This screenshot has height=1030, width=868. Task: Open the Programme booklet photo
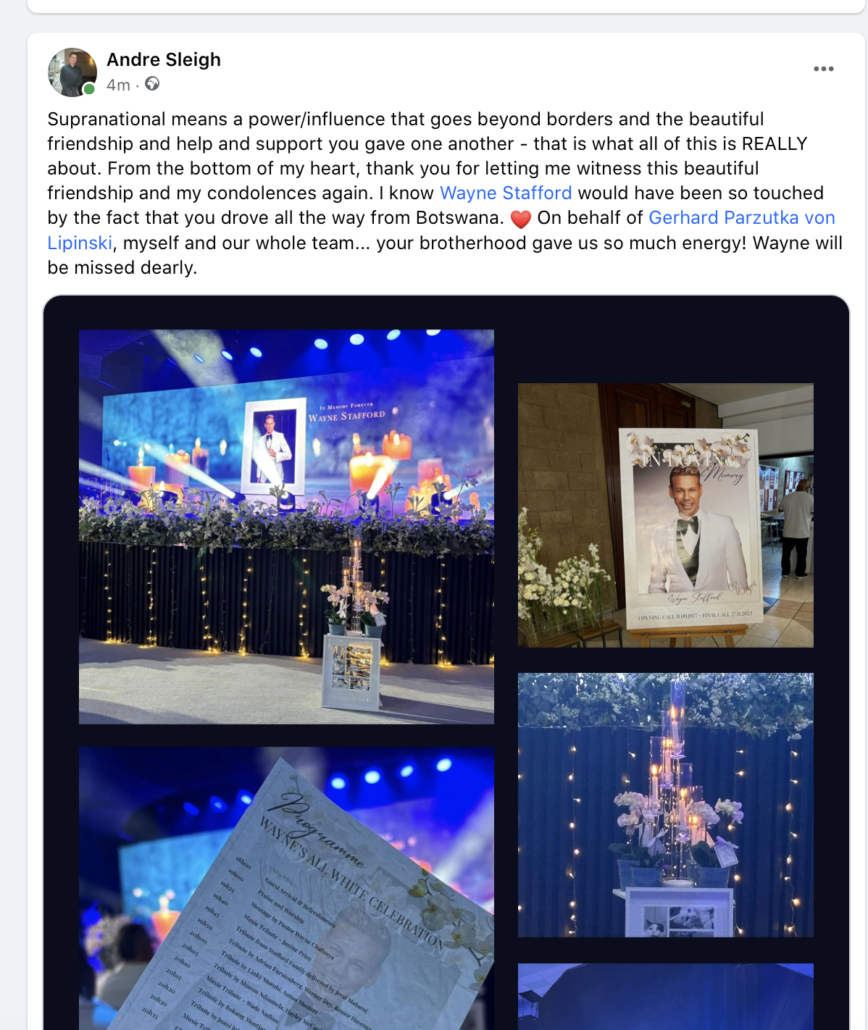286,888
